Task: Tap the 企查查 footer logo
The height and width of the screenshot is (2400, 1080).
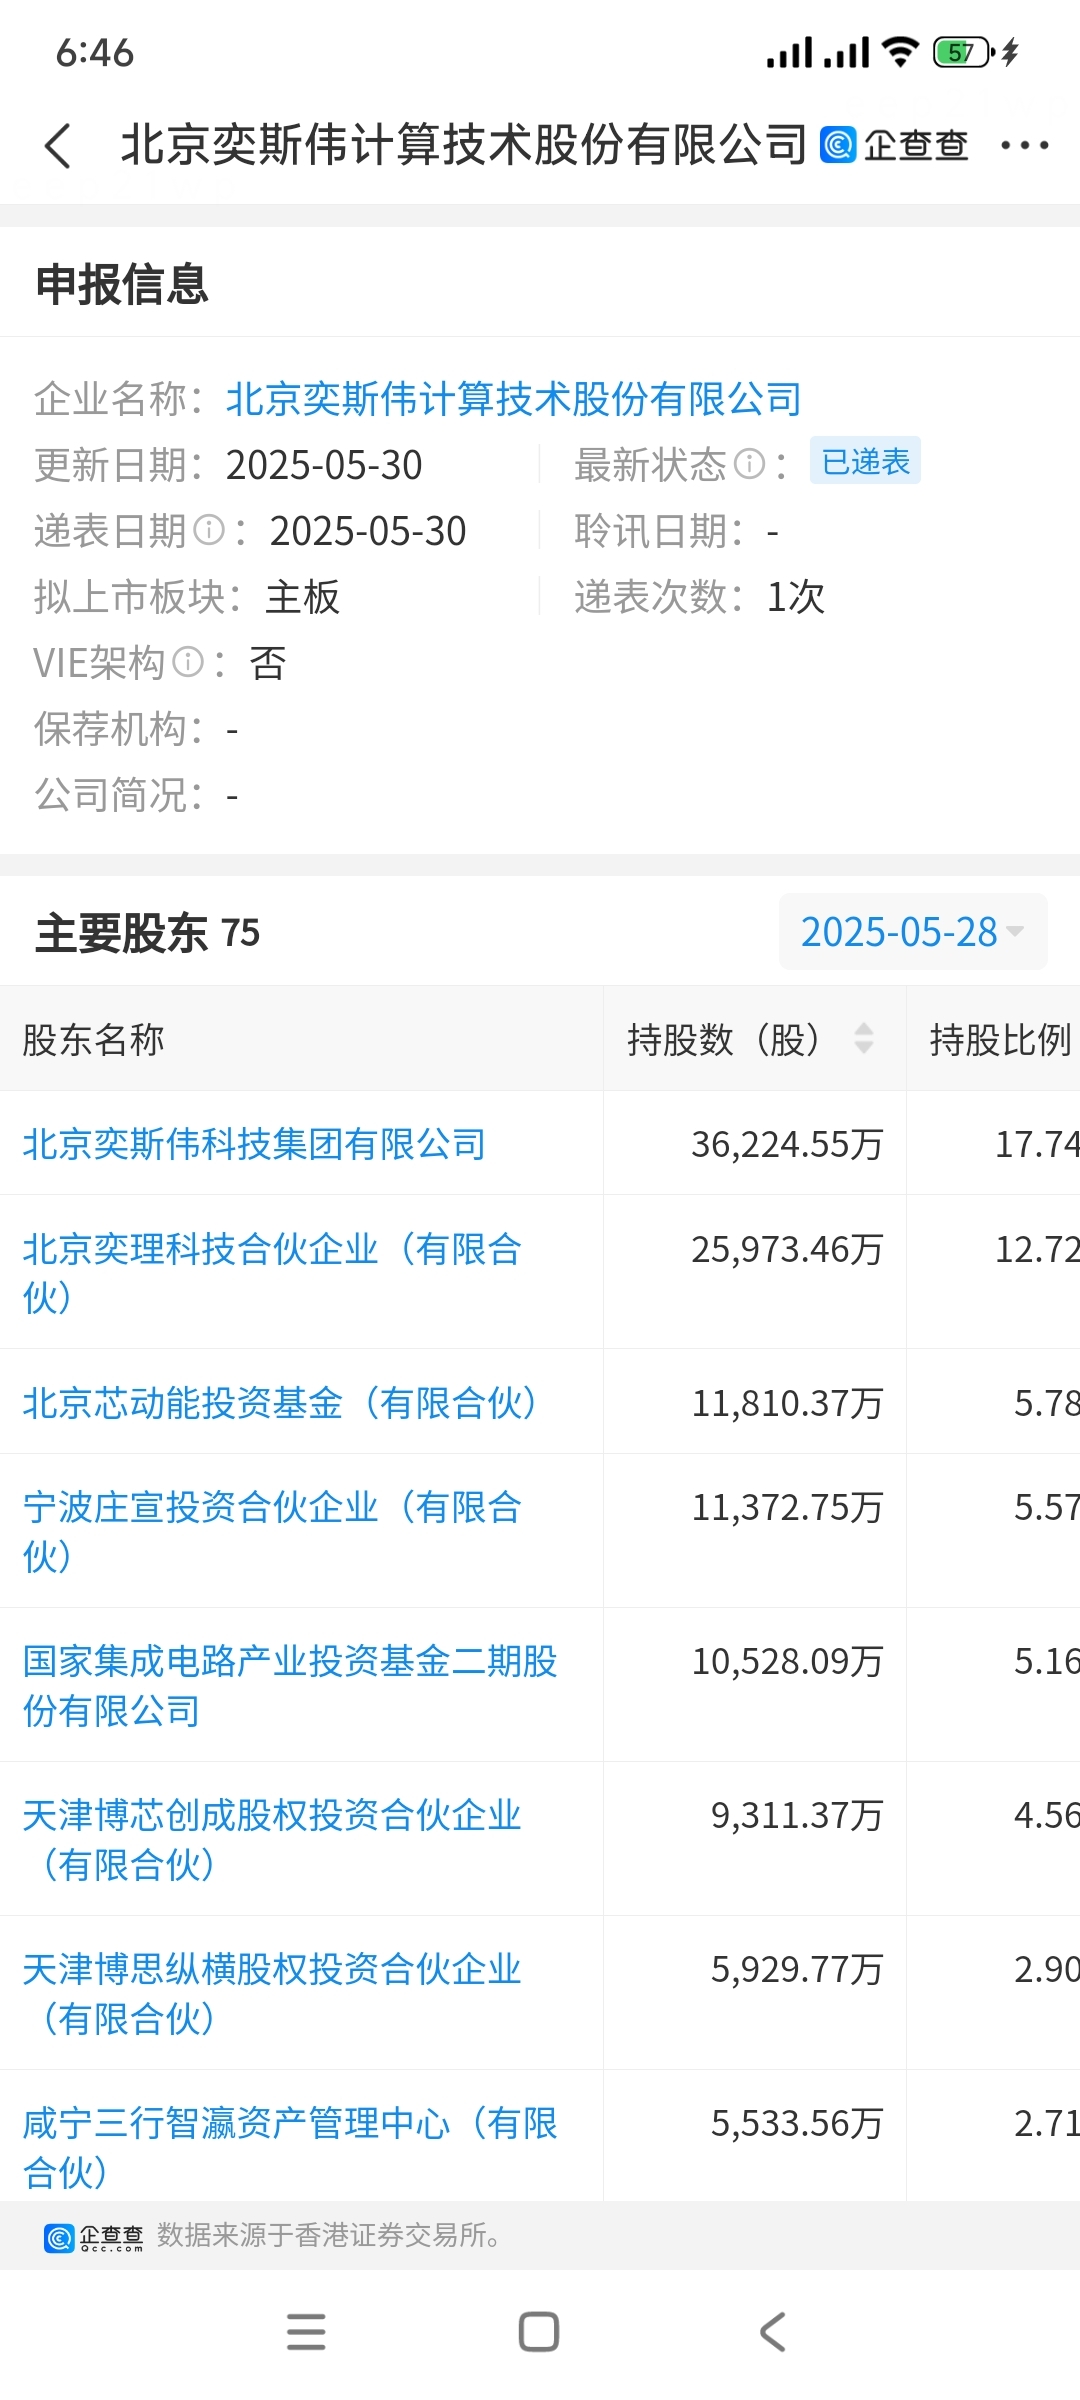Action: pos(94,2238)
